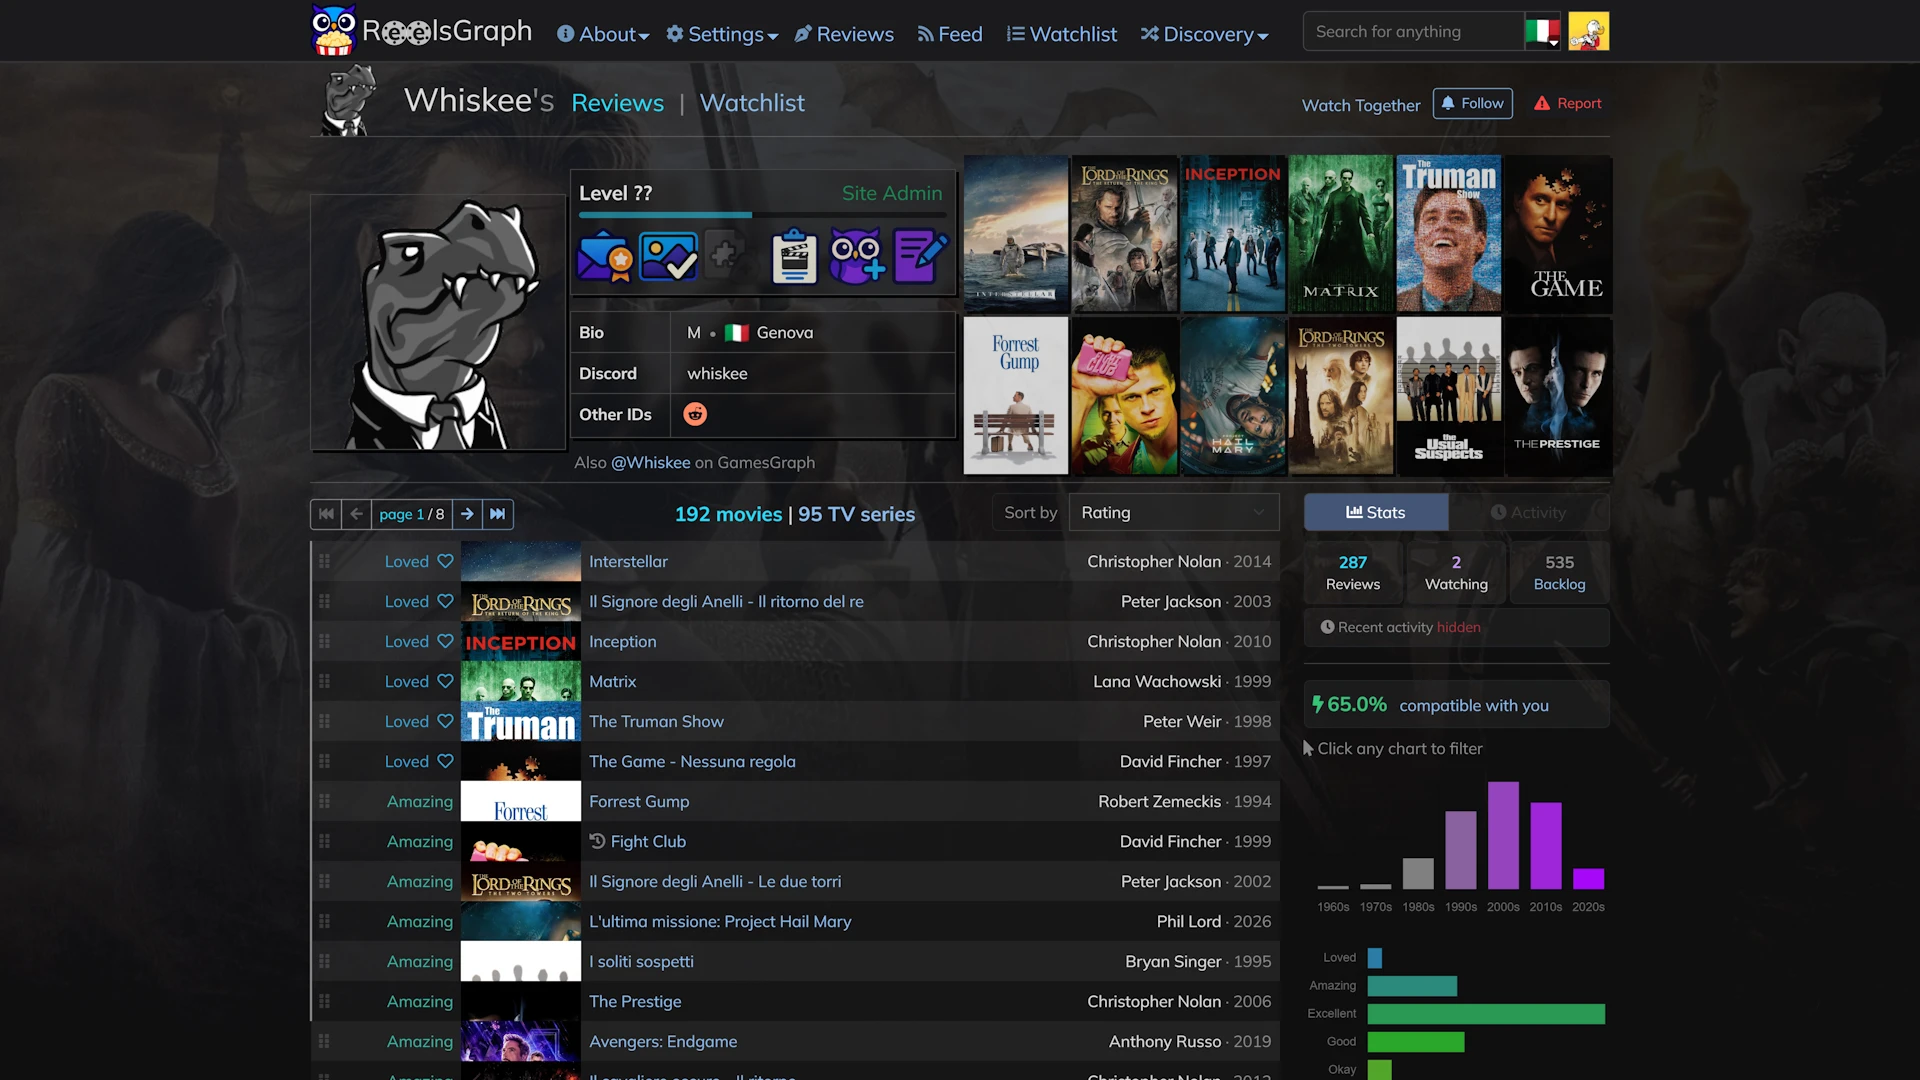This screenshot has height=1080, width=1920.
Task: Expand the About menu
Action: 603,34
